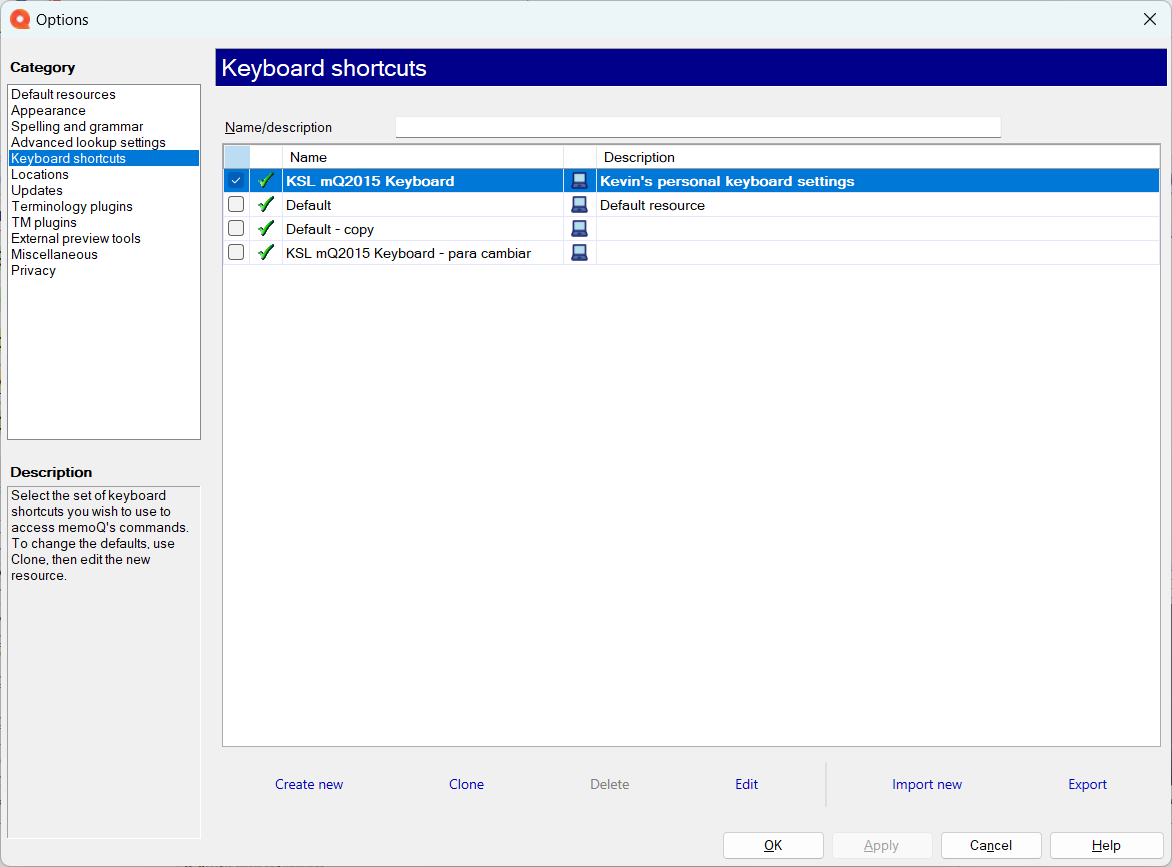Export the selected shortcut set
The height and width of the screenshot is (867, 1172).
pos(1087,784)
